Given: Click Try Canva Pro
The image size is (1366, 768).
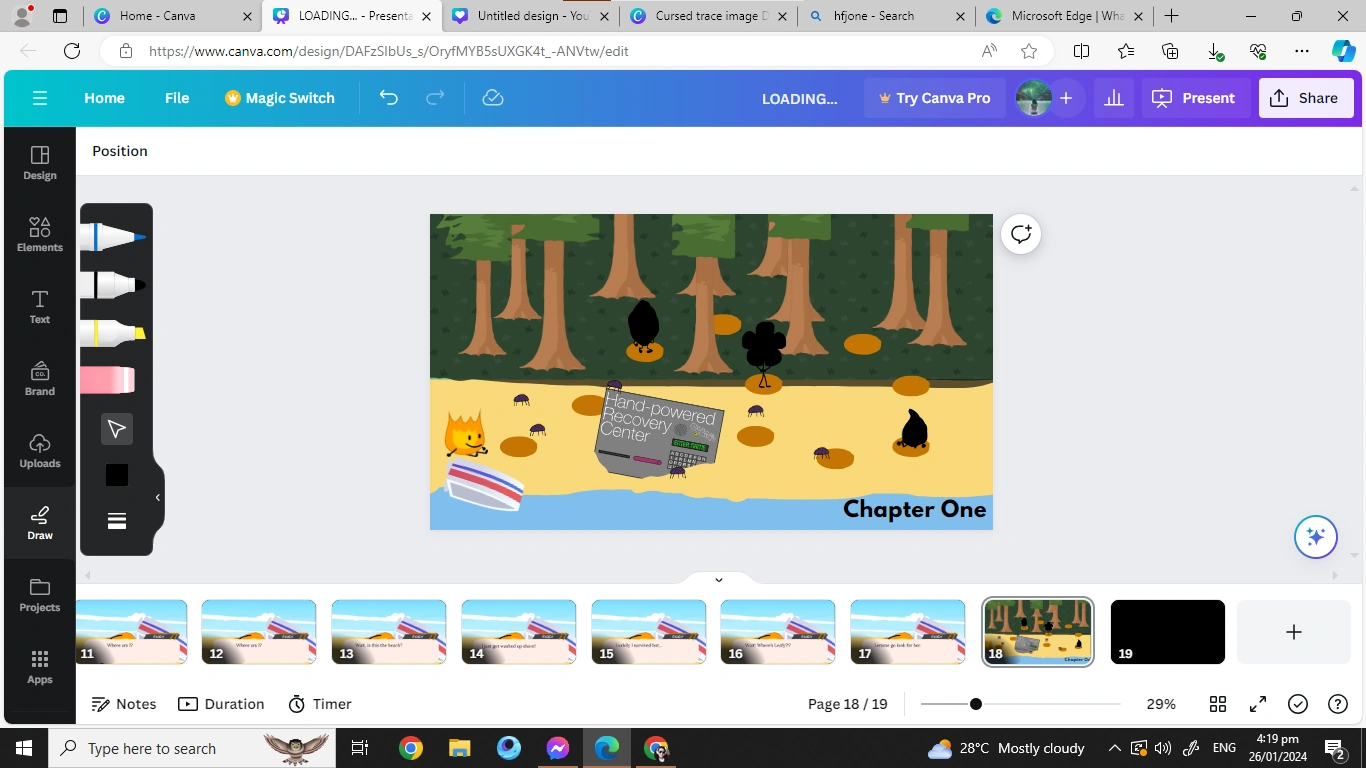Looking at the screenshot, I should 934,97.
